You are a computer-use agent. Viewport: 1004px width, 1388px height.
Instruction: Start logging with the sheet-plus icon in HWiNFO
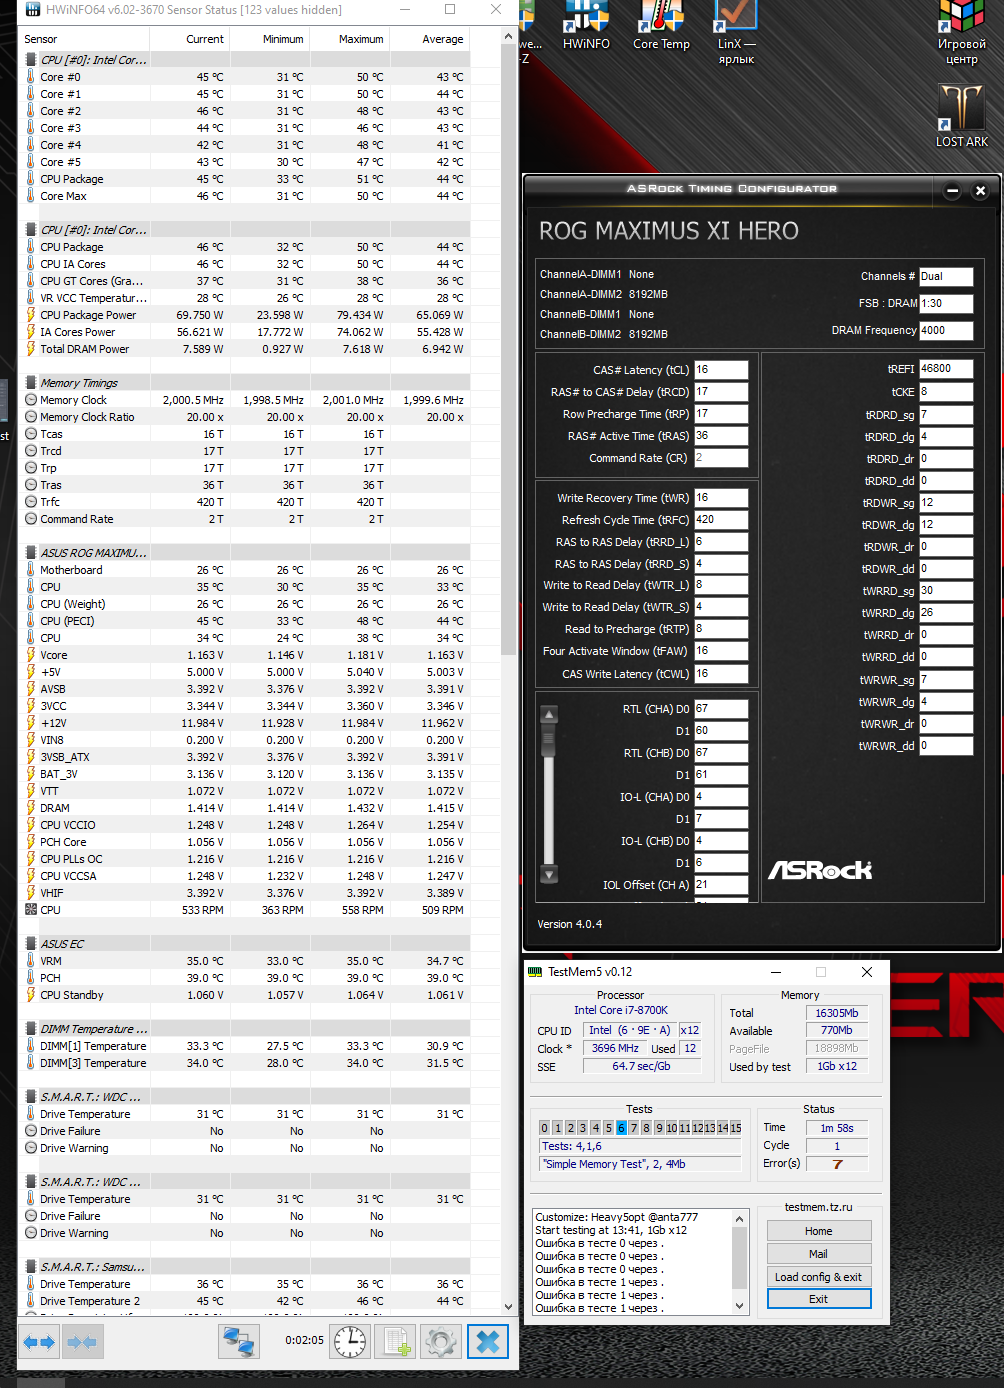pos(396,1342)
